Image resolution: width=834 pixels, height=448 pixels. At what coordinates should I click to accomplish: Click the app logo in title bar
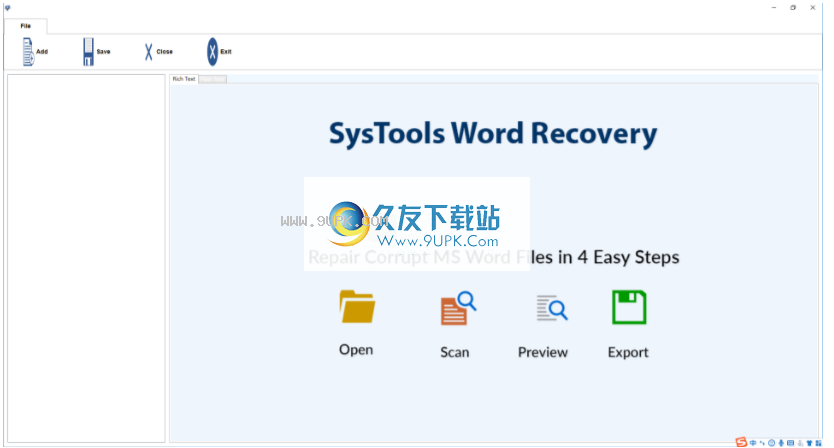(7, 7)
